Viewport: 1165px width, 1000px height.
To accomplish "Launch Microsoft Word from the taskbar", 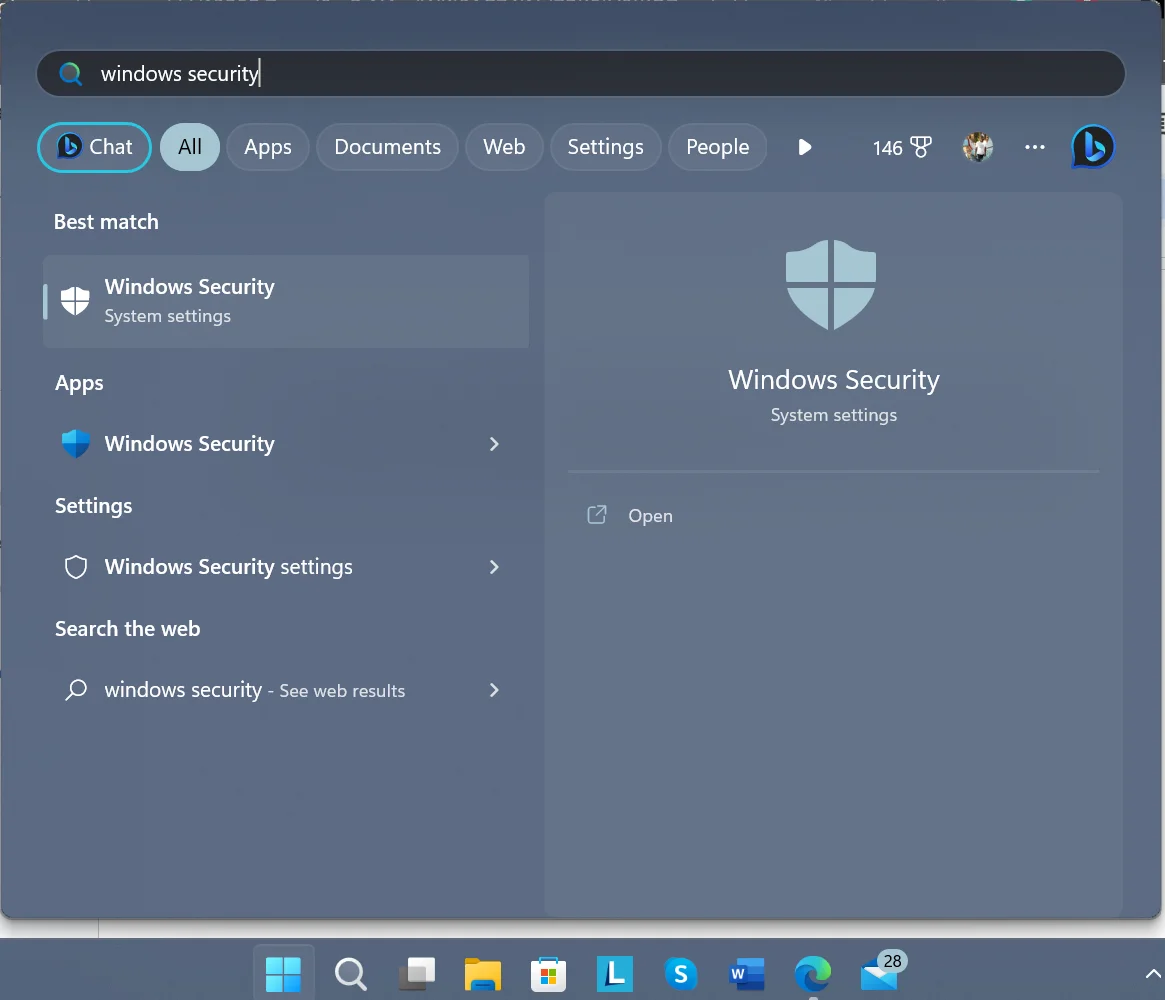I will click(x=746, y=973).
